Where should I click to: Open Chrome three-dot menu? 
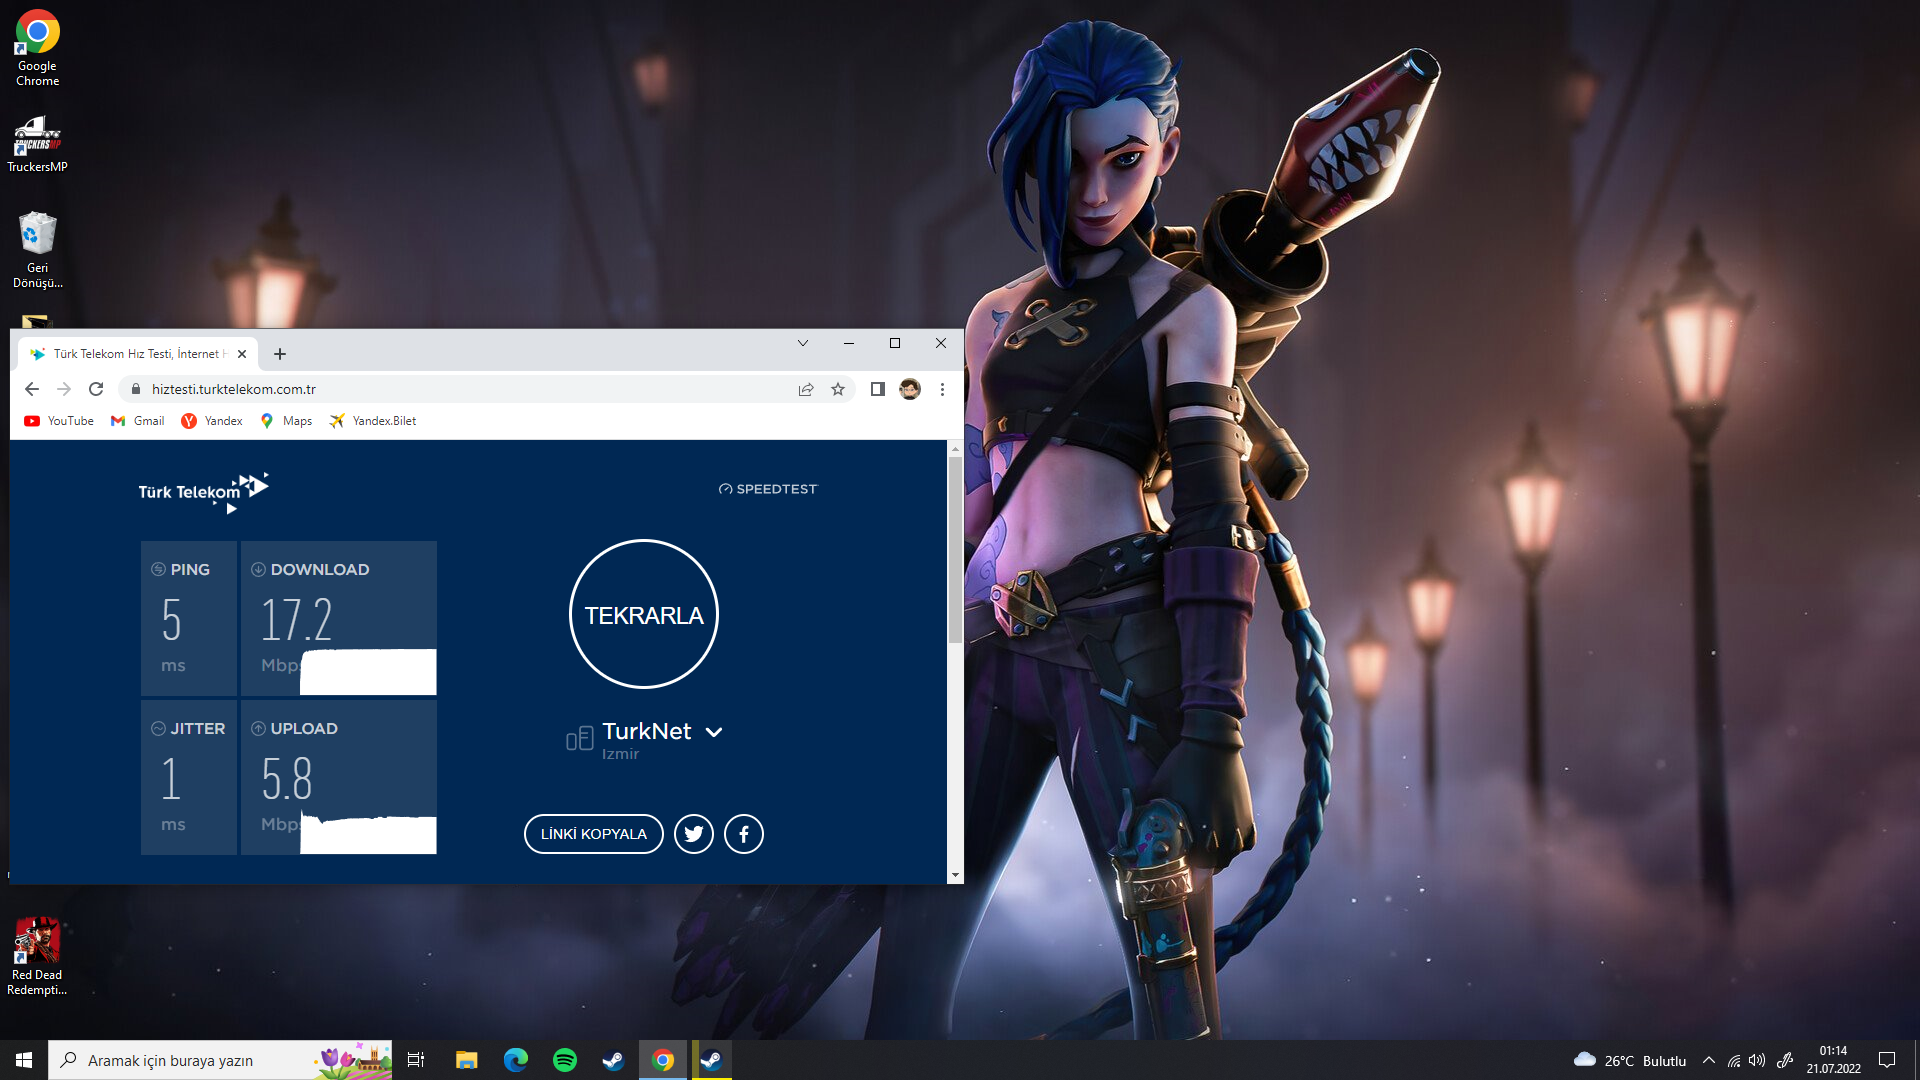[x=942, y=389]
